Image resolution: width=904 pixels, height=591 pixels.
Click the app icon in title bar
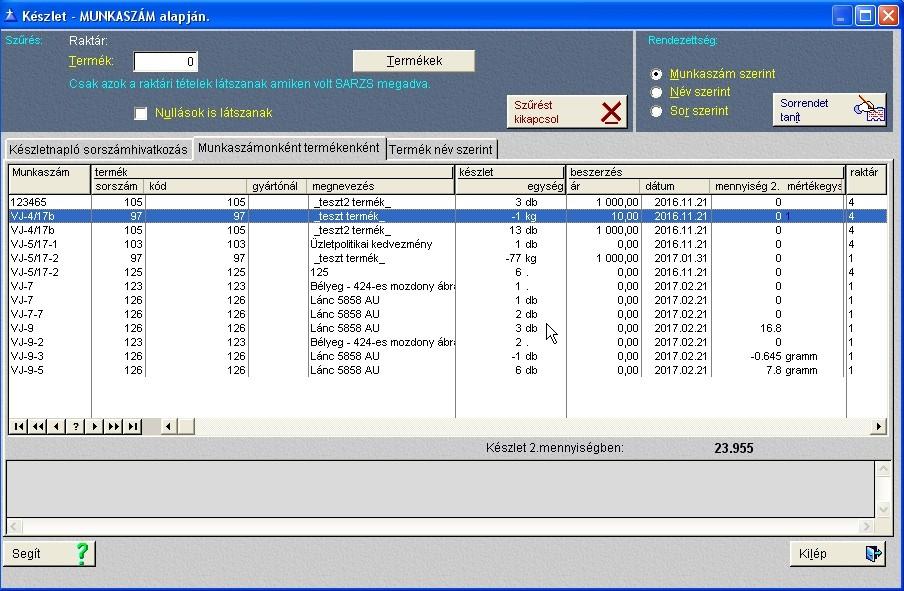coord(10,15)
